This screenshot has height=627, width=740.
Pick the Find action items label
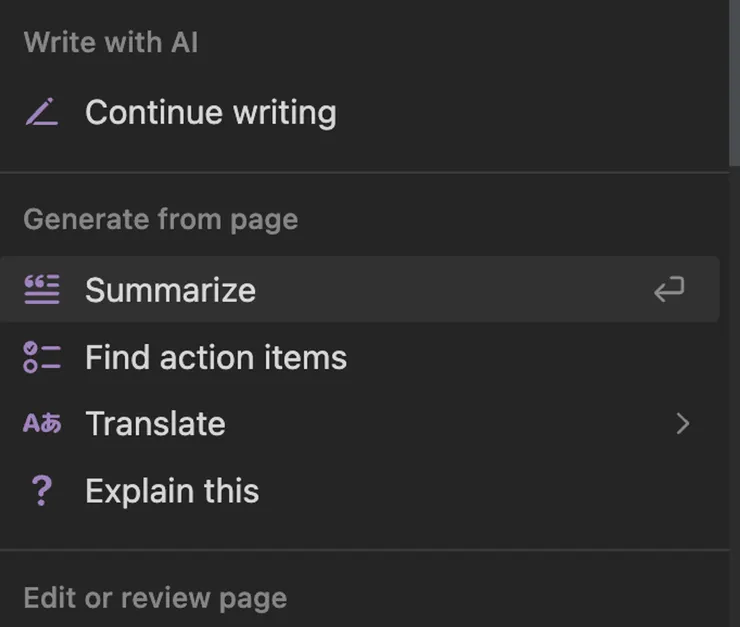click(x=216, y=357)
